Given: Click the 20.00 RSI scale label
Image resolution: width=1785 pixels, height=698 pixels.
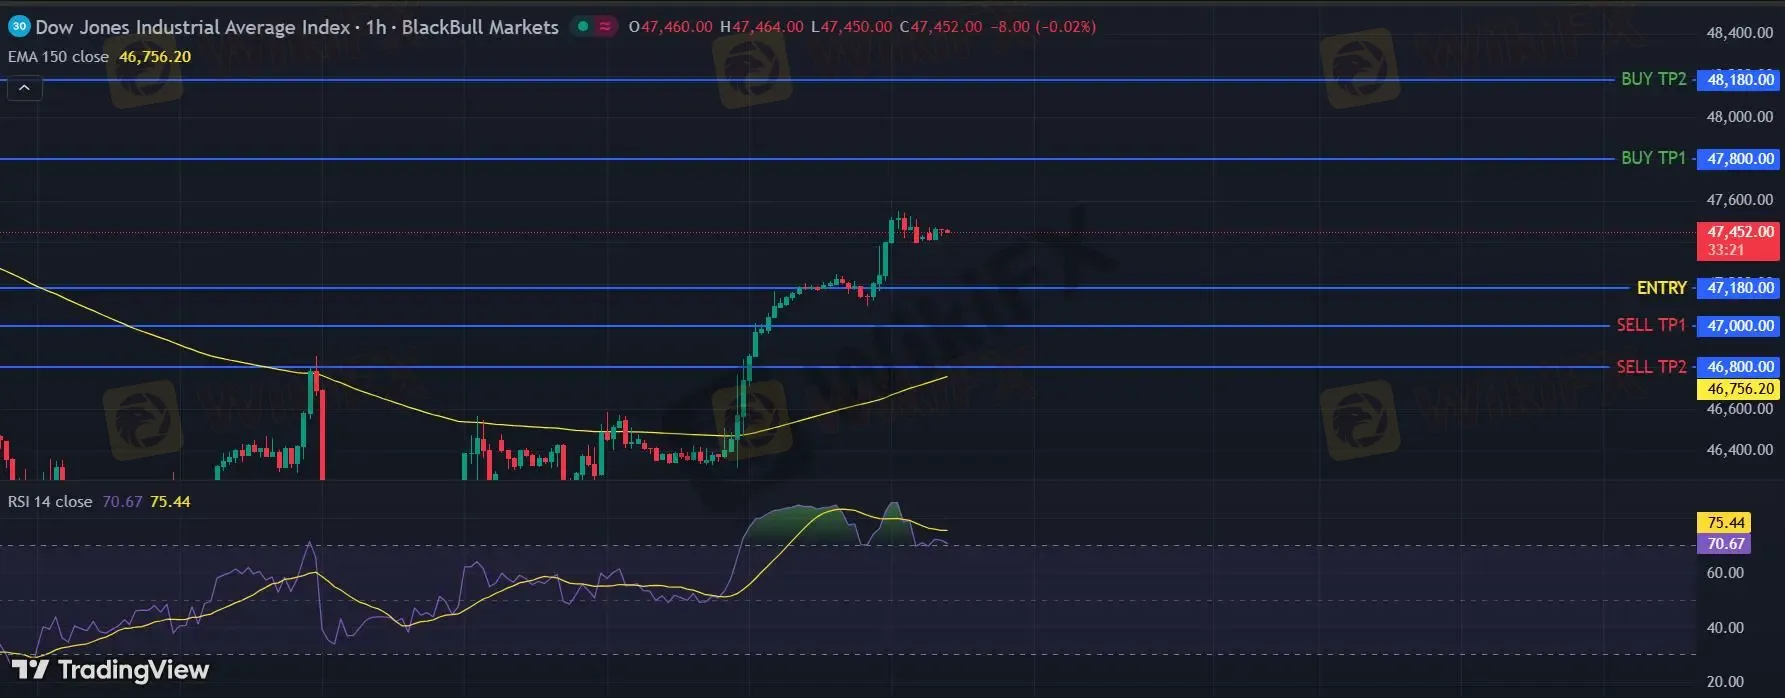Looking at the screenshot, I should pos(1725,682).
